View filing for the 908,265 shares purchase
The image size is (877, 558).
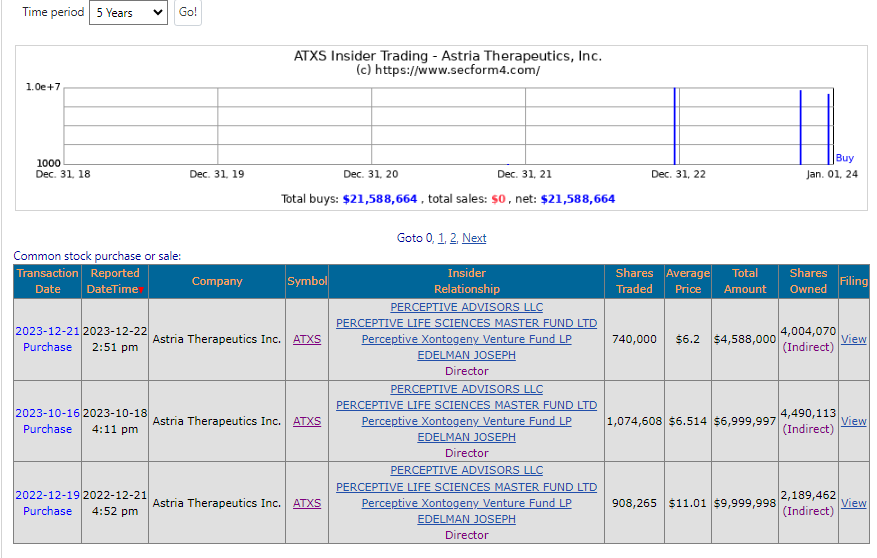point(854,503)
